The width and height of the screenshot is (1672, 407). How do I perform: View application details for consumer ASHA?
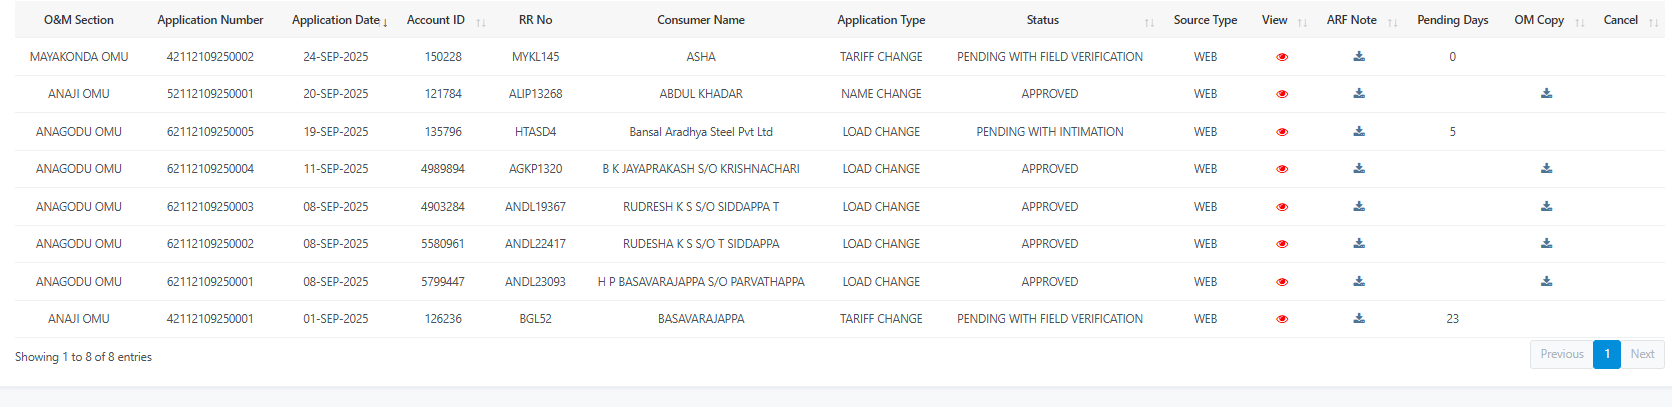point(1282,57)
